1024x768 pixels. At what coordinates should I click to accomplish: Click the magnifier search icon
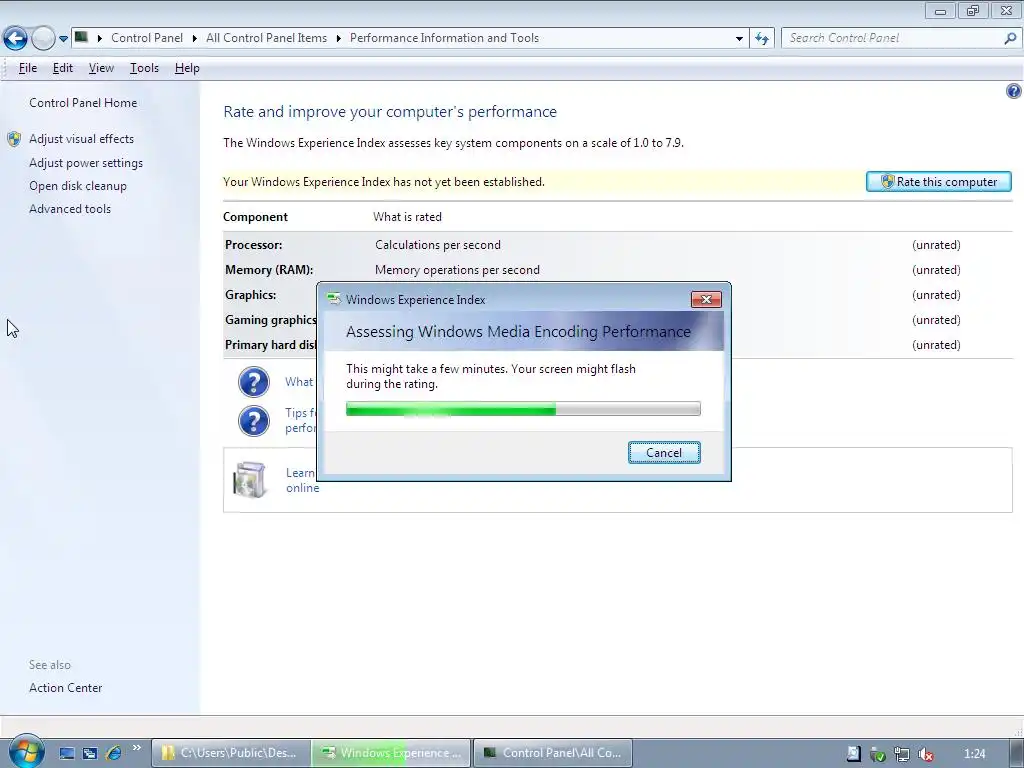click(1010, 38)
